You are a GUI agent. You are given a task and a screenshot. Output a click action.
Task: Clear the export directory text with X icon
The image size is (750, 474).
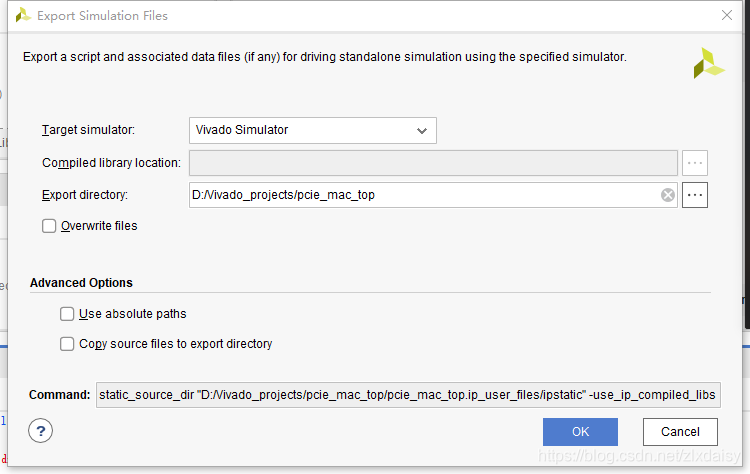(668, 195)
